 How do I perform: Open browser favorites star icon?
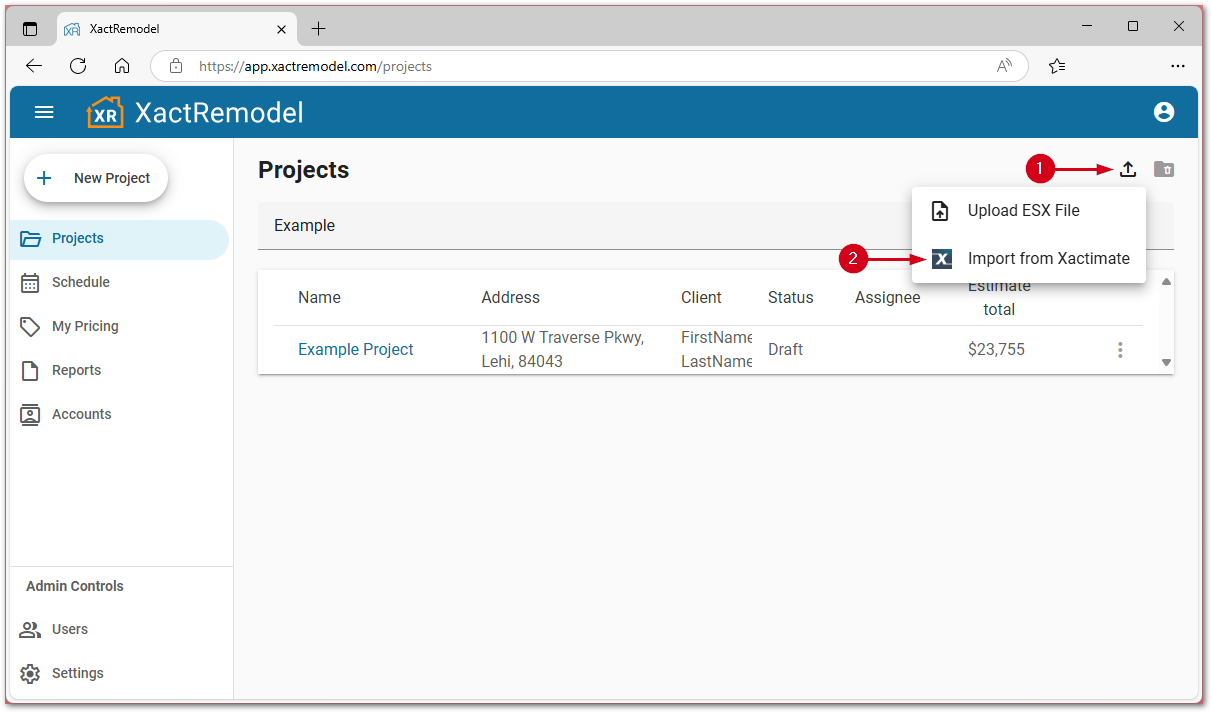point(1057,66)
